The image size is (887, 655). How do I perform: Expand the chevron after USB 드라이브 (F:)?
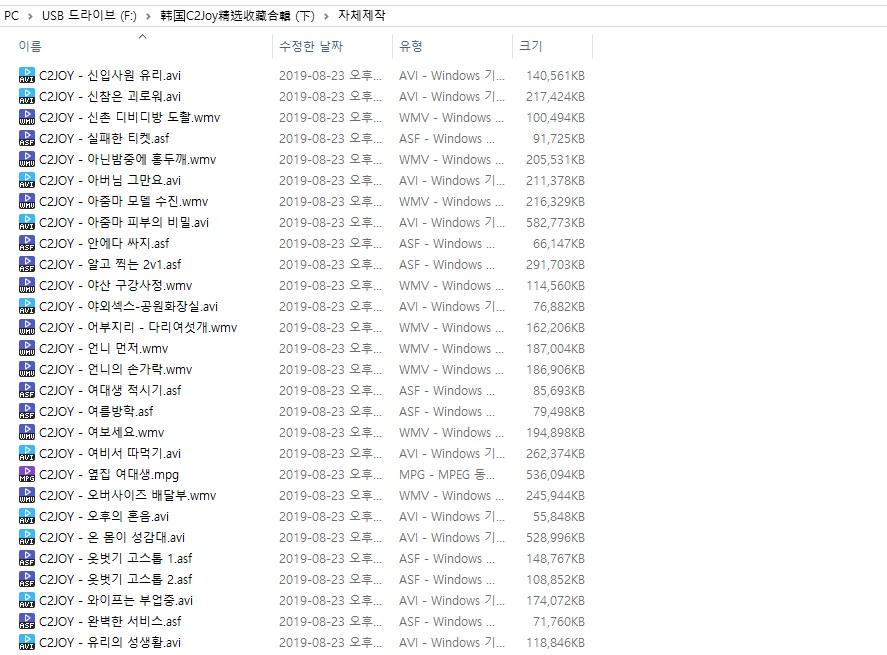pyautogui.click(x=148, y=16)
